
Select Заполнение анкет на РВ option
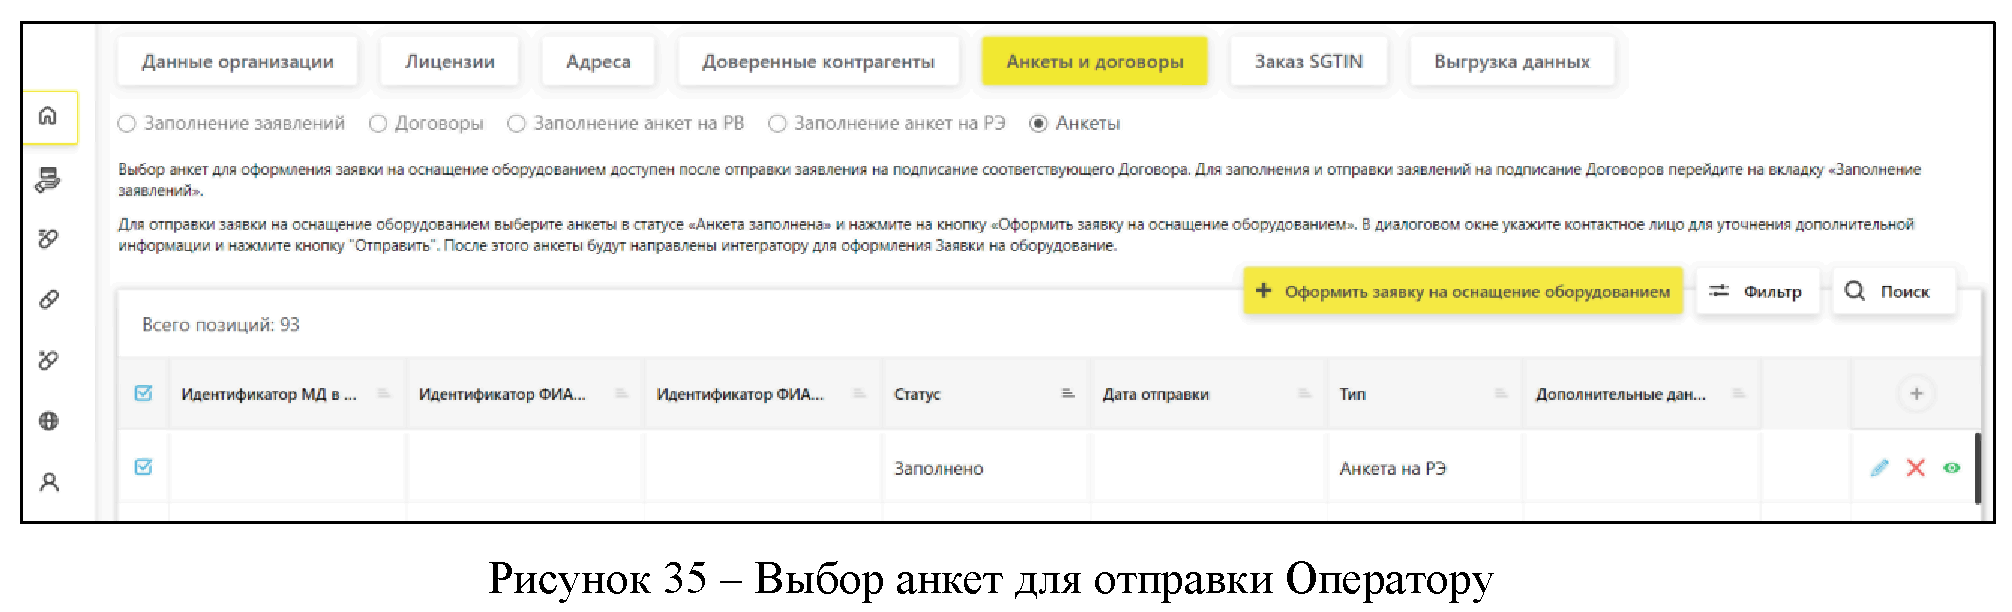pyautogui.click(x=517, y=124)
